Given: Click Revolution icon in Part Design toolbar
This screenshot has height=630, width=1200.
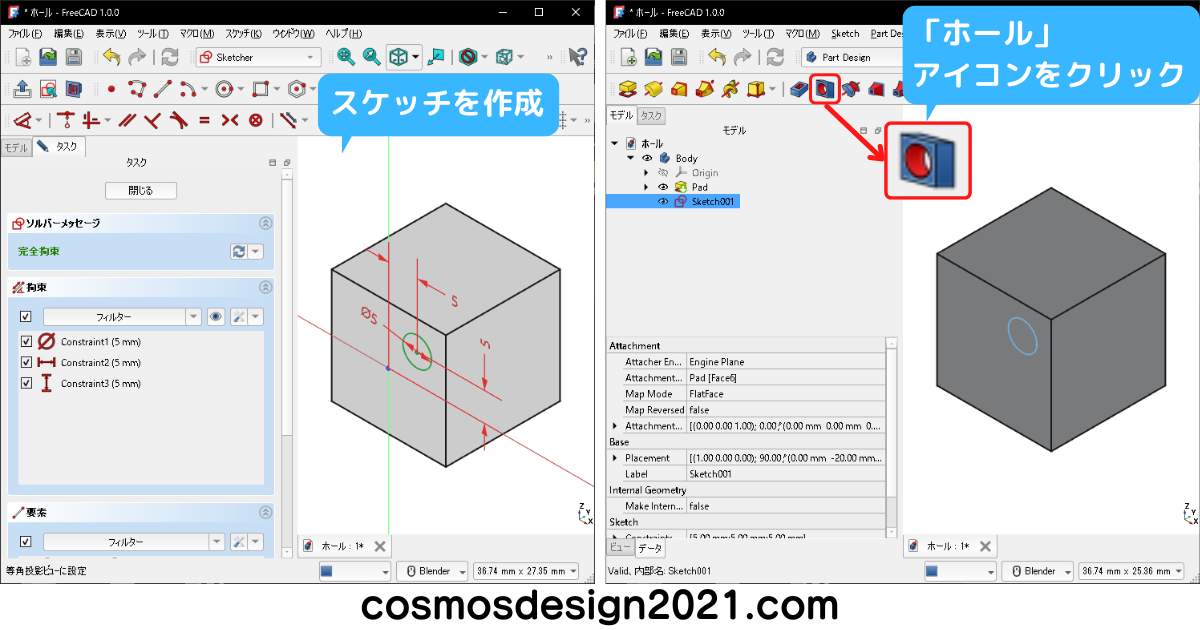Looking at the screenshot, I should [x=654, y=89].
